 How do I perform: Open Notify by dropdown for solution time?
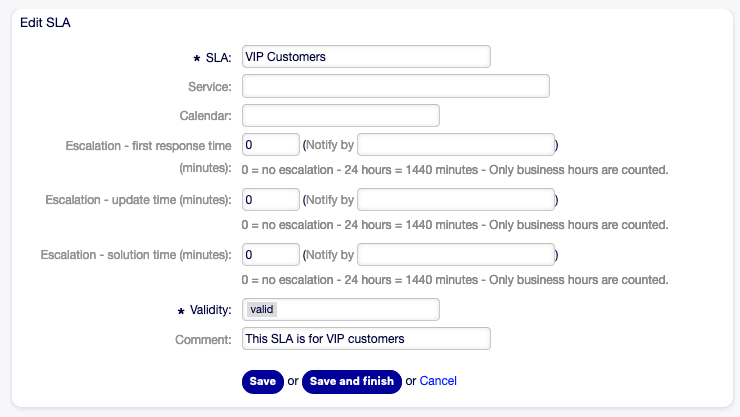click(456, 254)
